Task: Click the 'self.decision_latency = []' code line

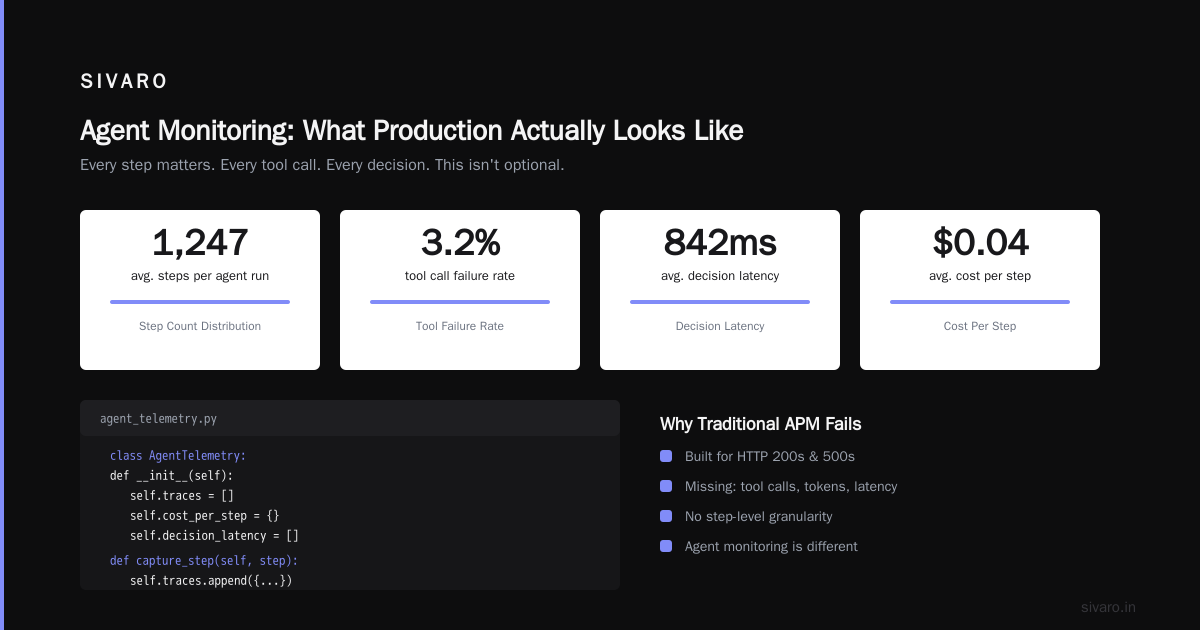Action: click(215, 536)
